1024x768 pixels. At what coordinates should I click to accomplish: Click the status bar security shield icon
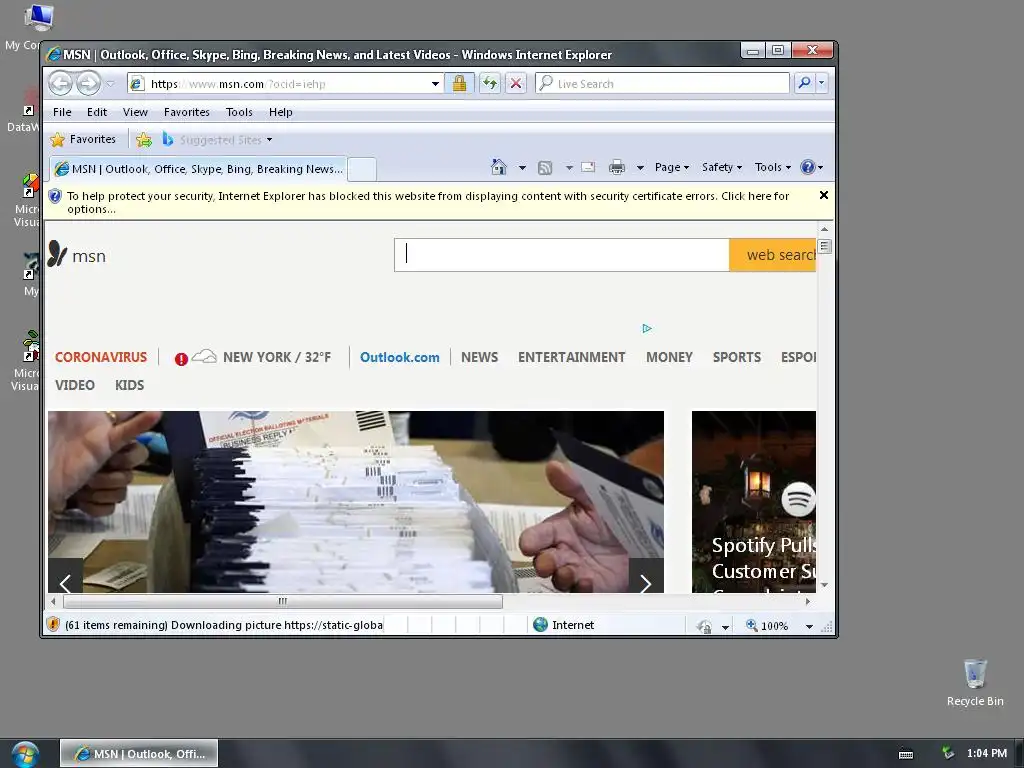point(54,625)
